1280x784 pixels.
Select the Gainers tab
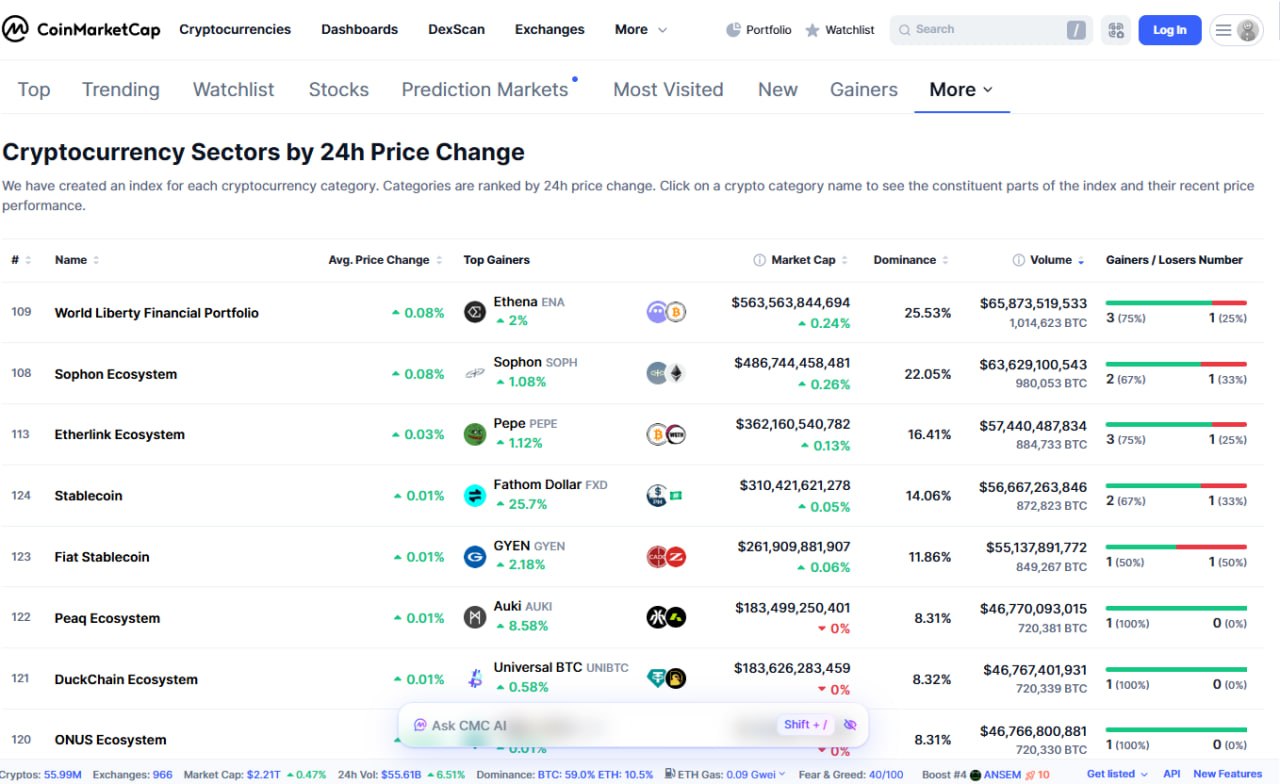pyautogui.click(x=864, y=90)
